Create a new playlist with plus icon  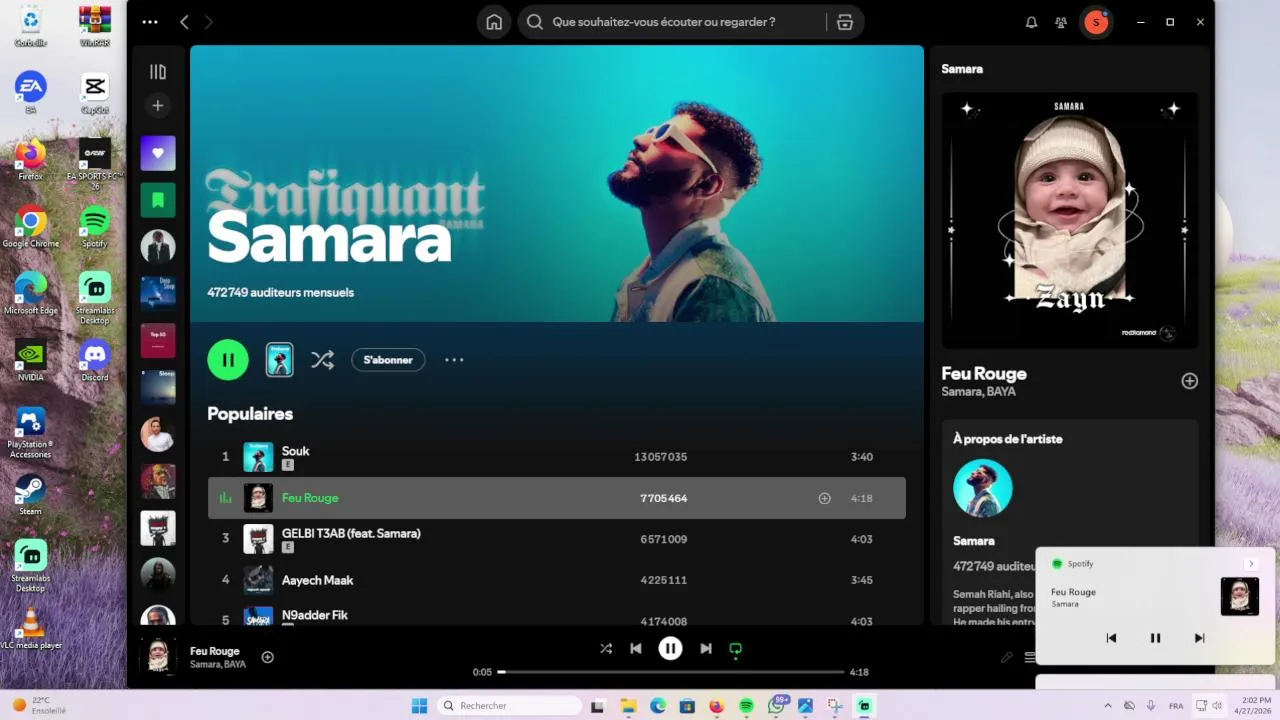158,106
